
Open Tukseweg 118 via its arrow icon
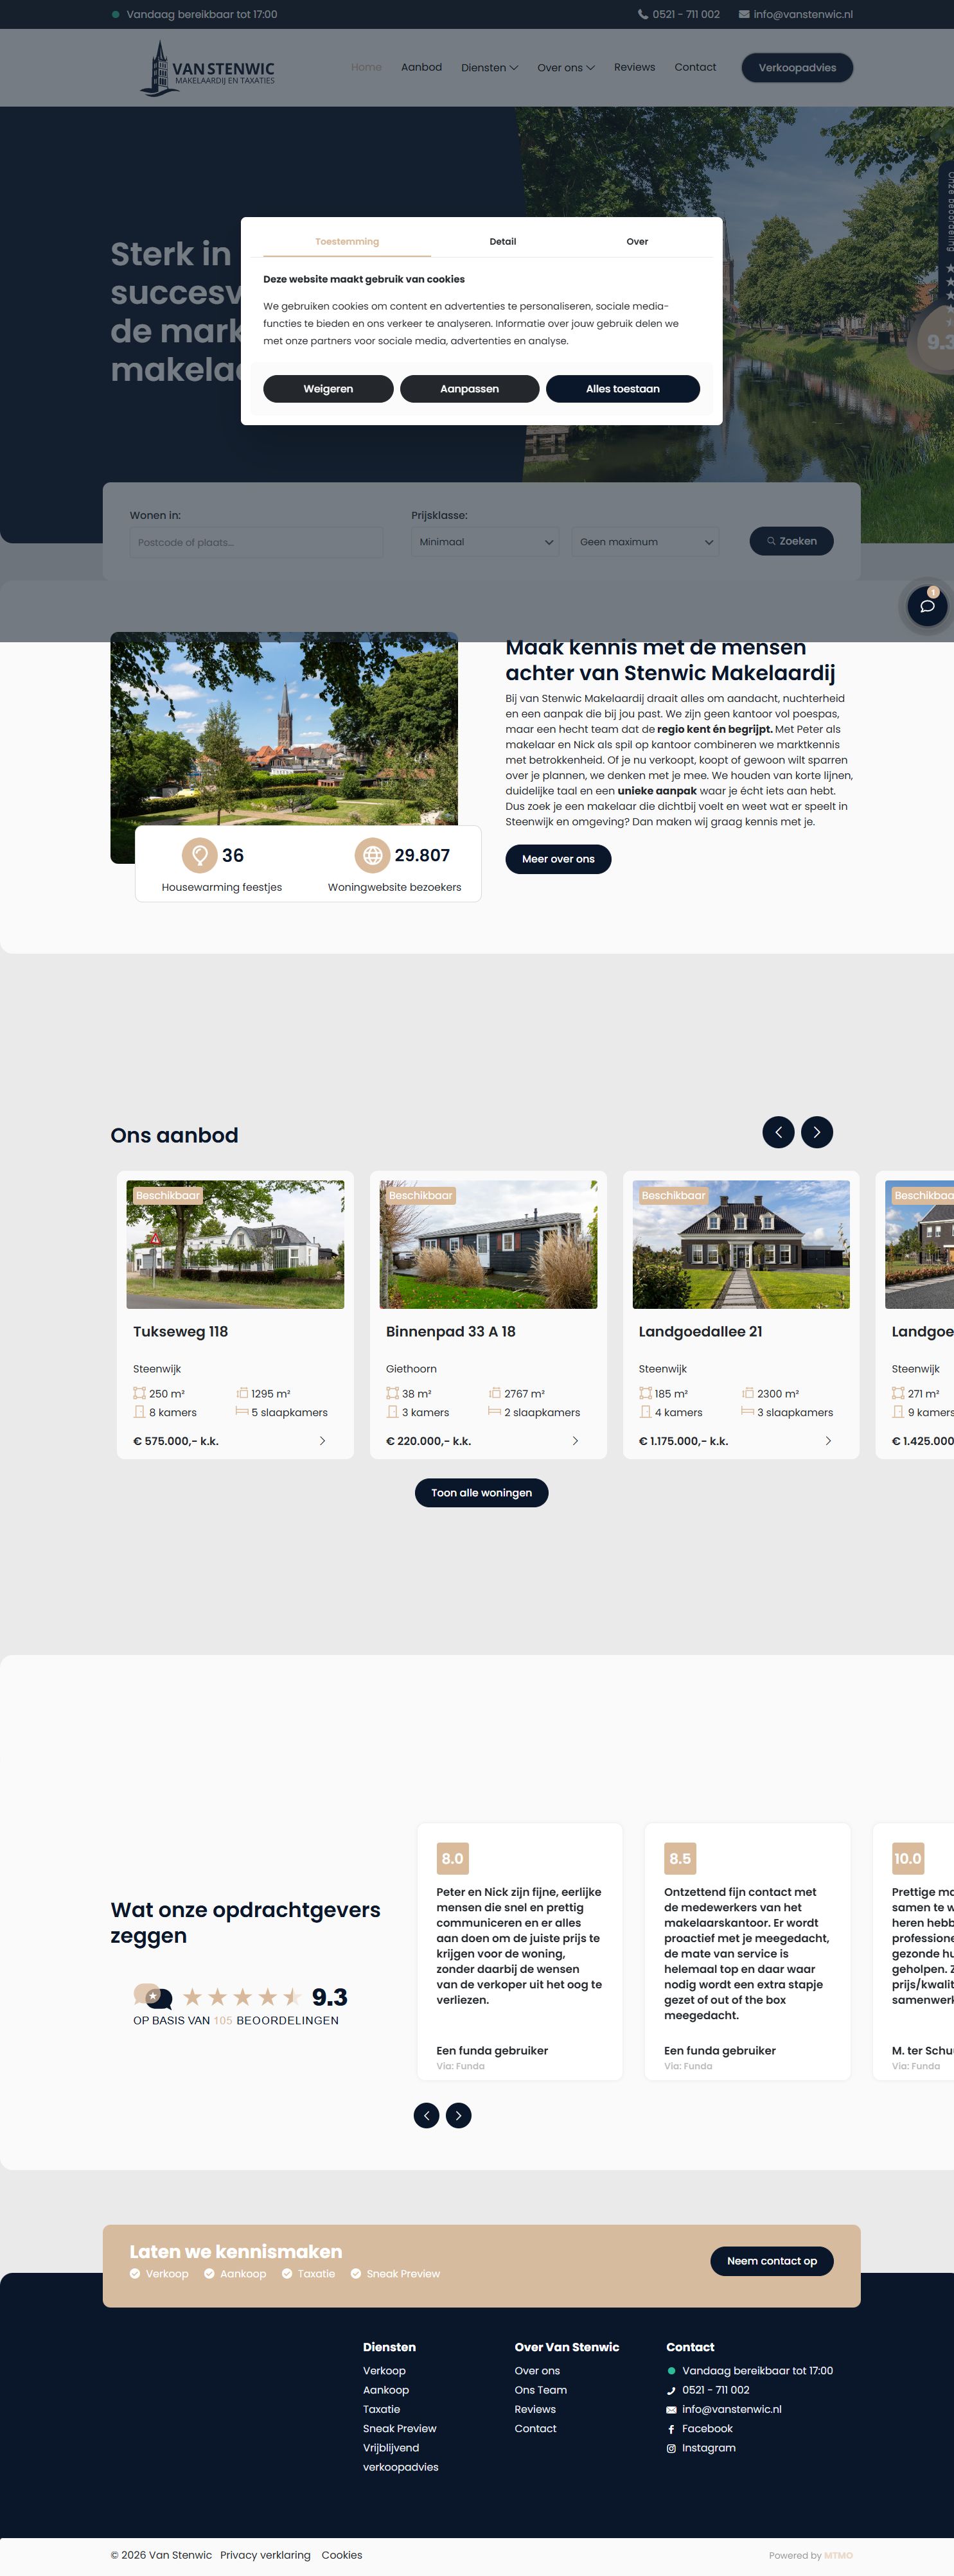322,1441
